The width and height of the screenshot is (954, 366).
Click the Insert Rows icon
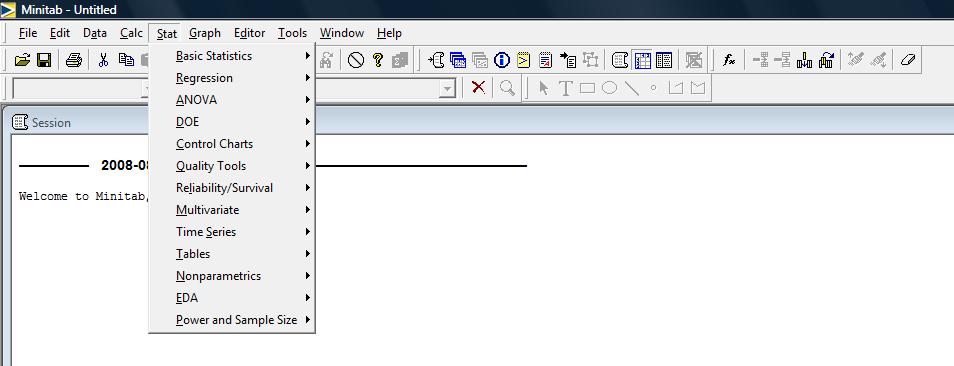point(782,60)
